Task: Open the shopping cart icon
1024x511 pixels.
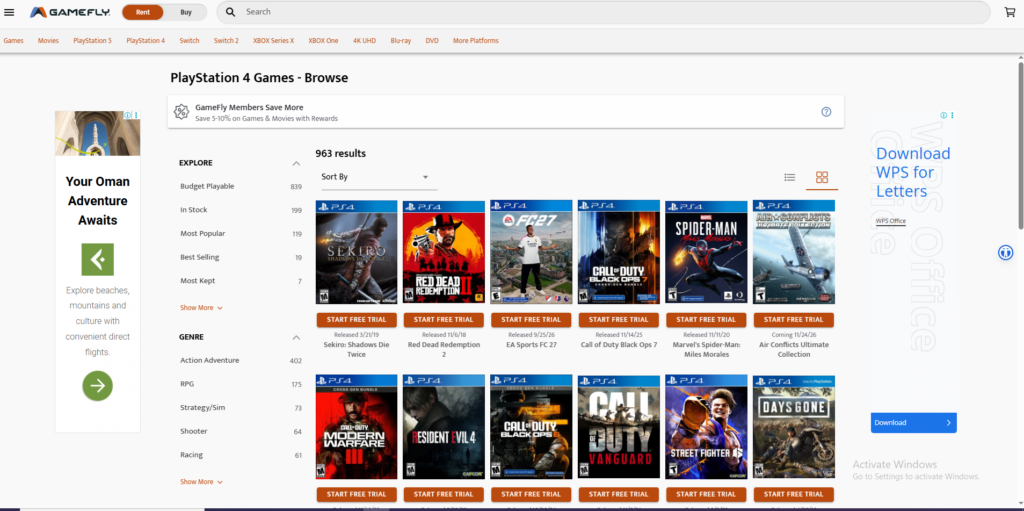Action: [1010, 12]
